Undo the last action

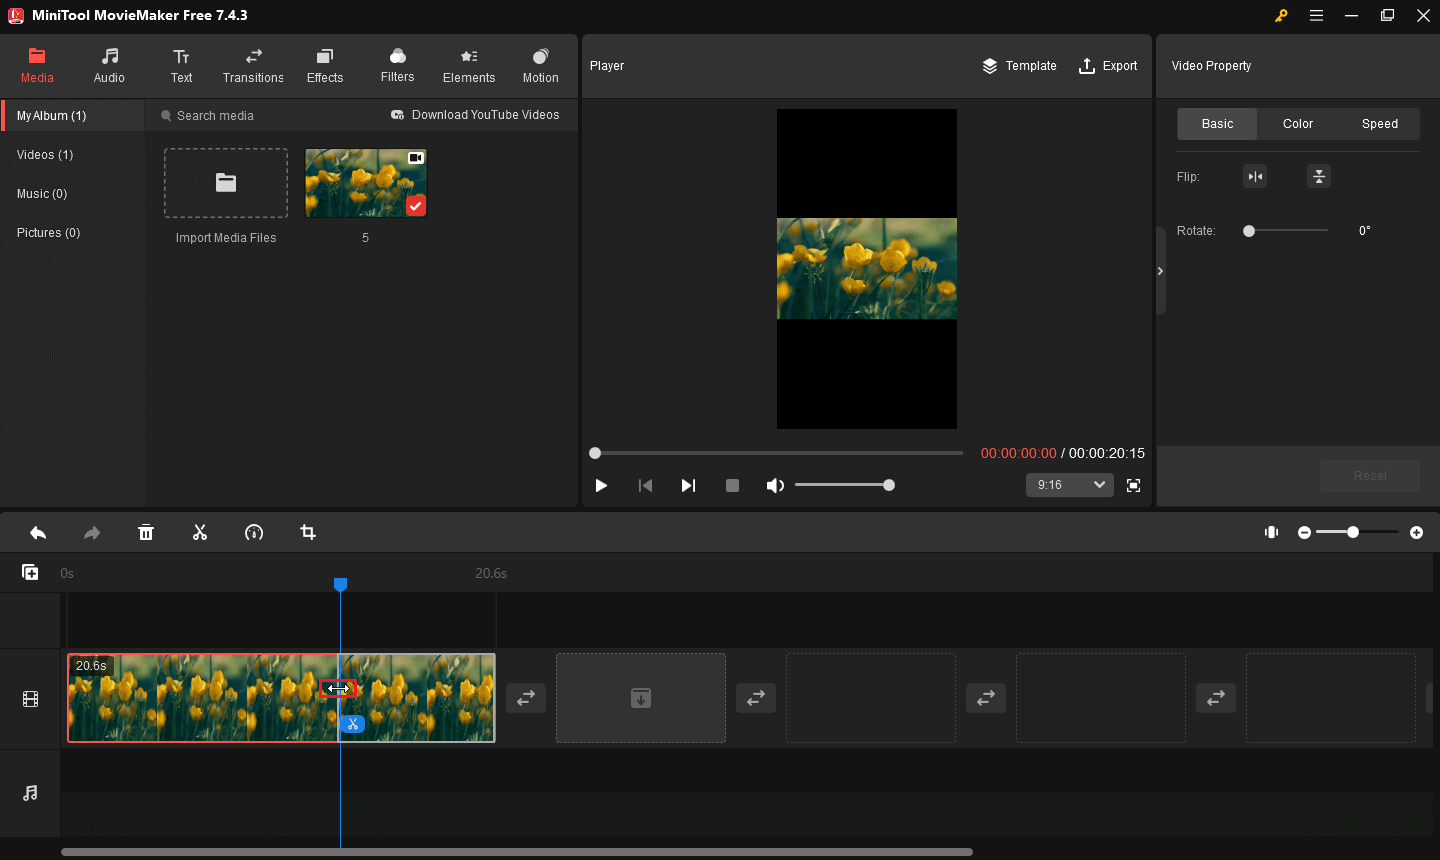[x=38, y=533]
